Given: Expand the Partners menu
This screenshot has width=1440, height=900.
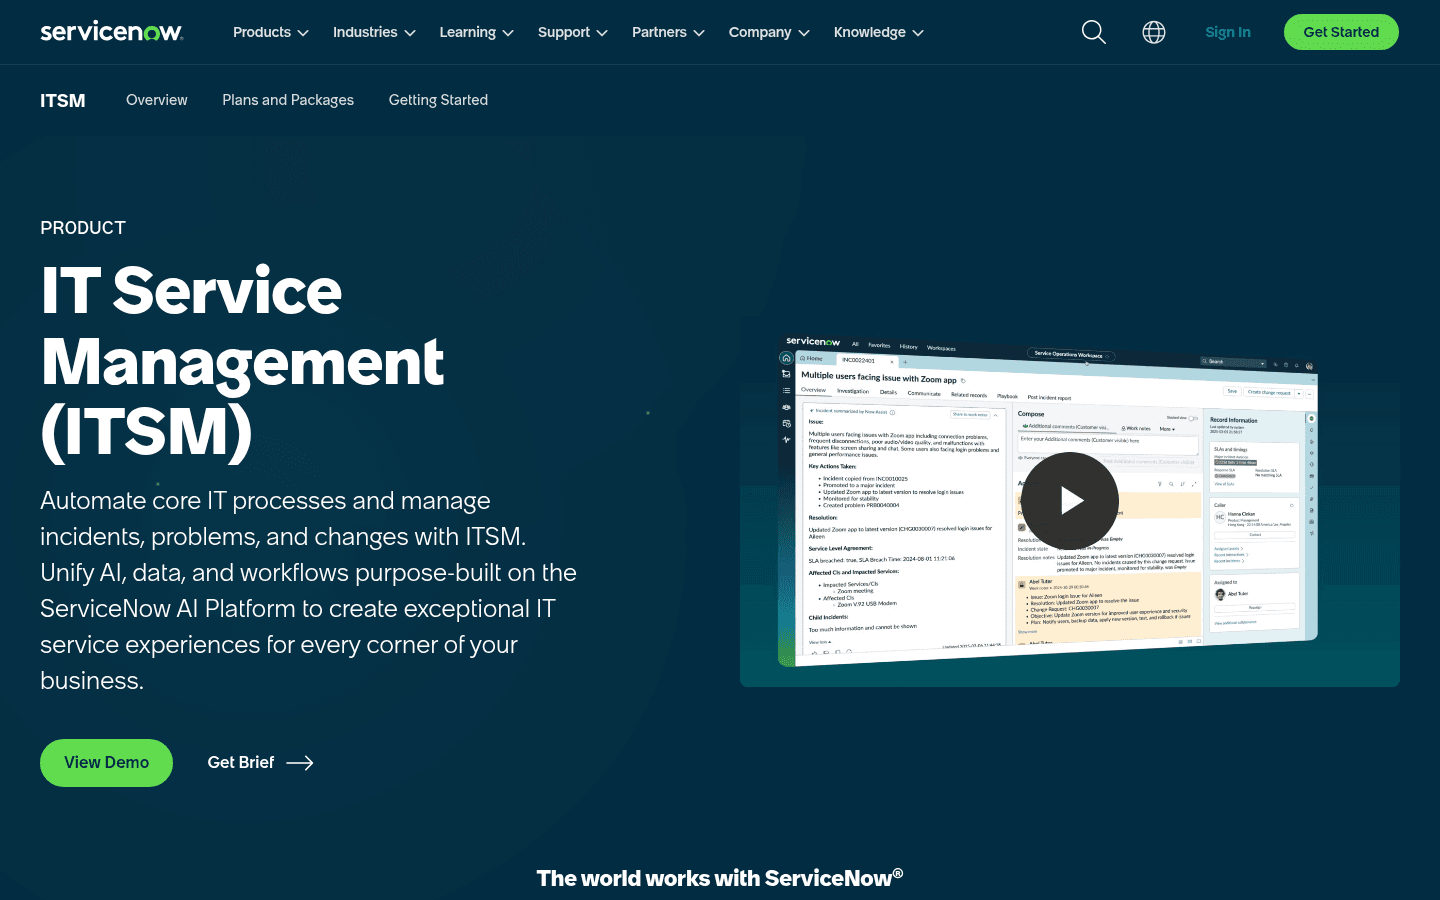Looking at the screenshot, I should coord(668,32).
